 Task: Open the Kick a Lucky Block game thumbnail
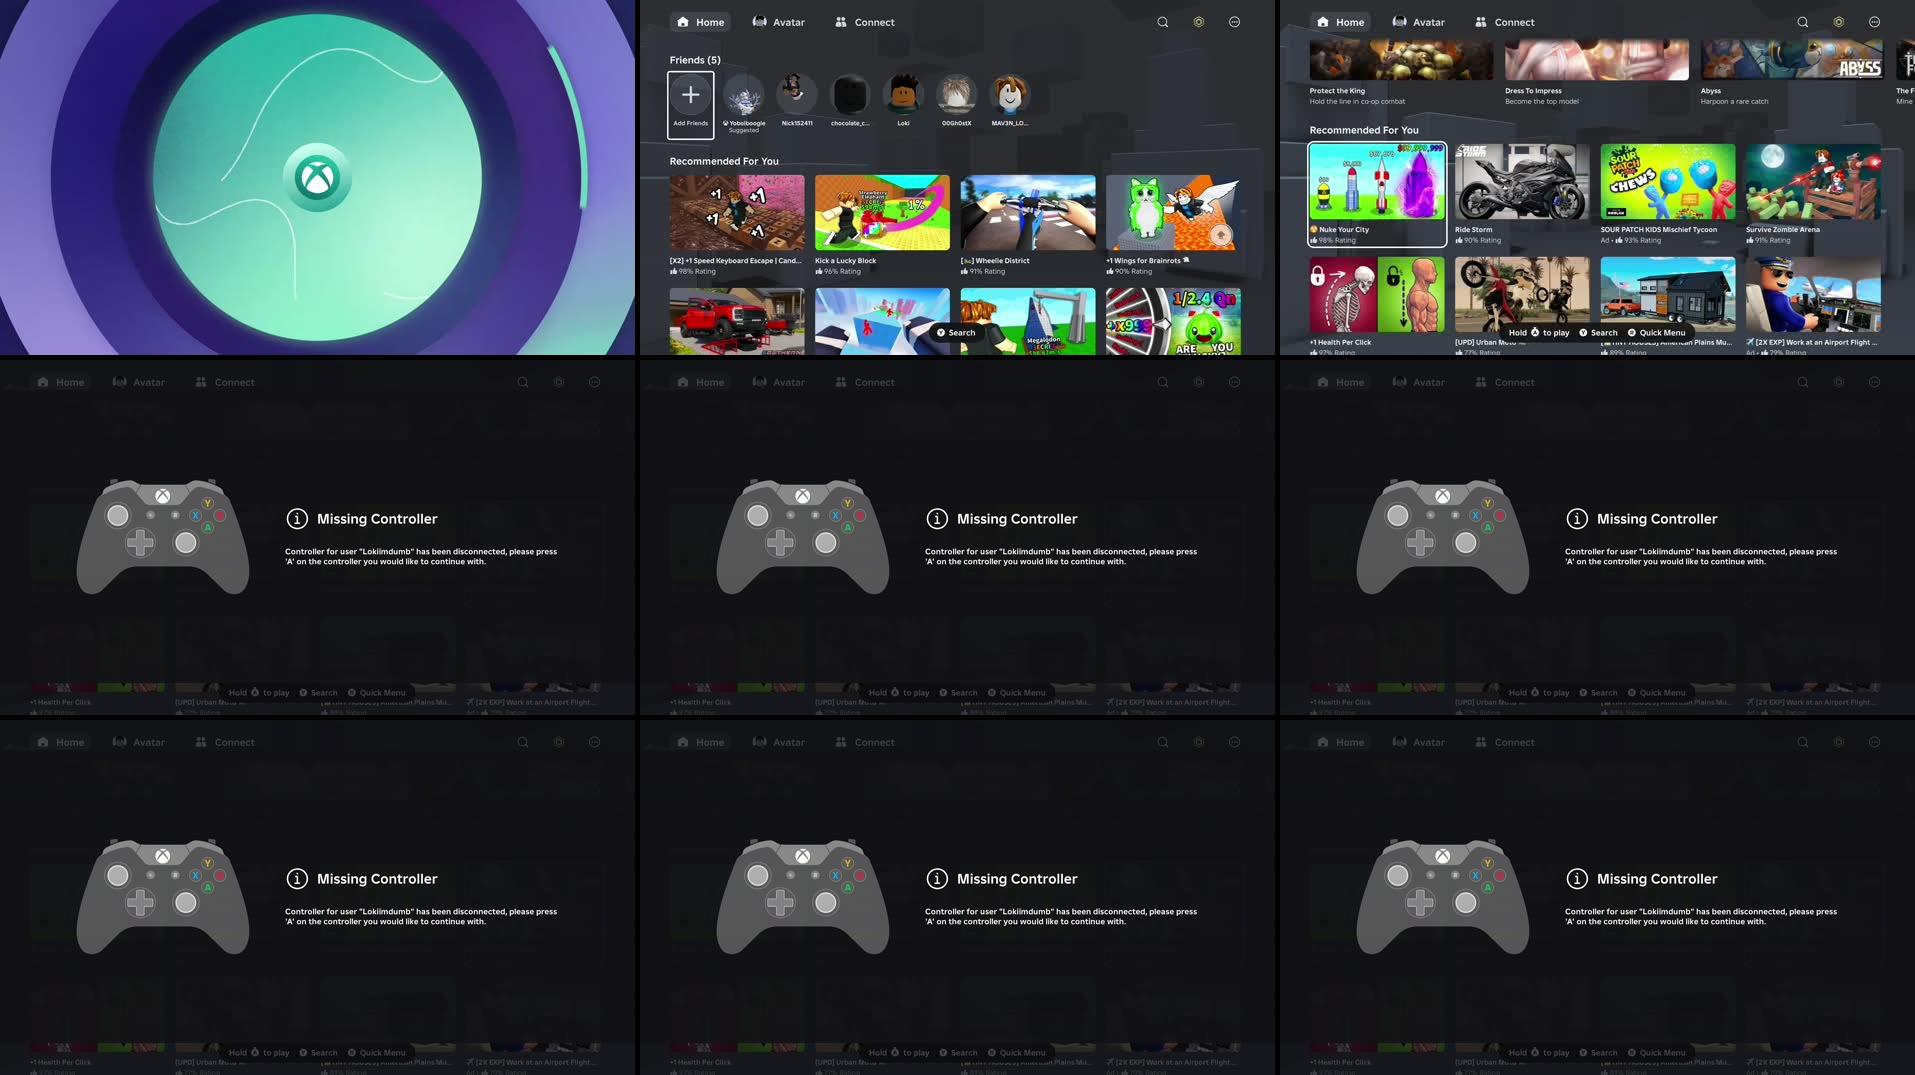[x=882, y=213]
